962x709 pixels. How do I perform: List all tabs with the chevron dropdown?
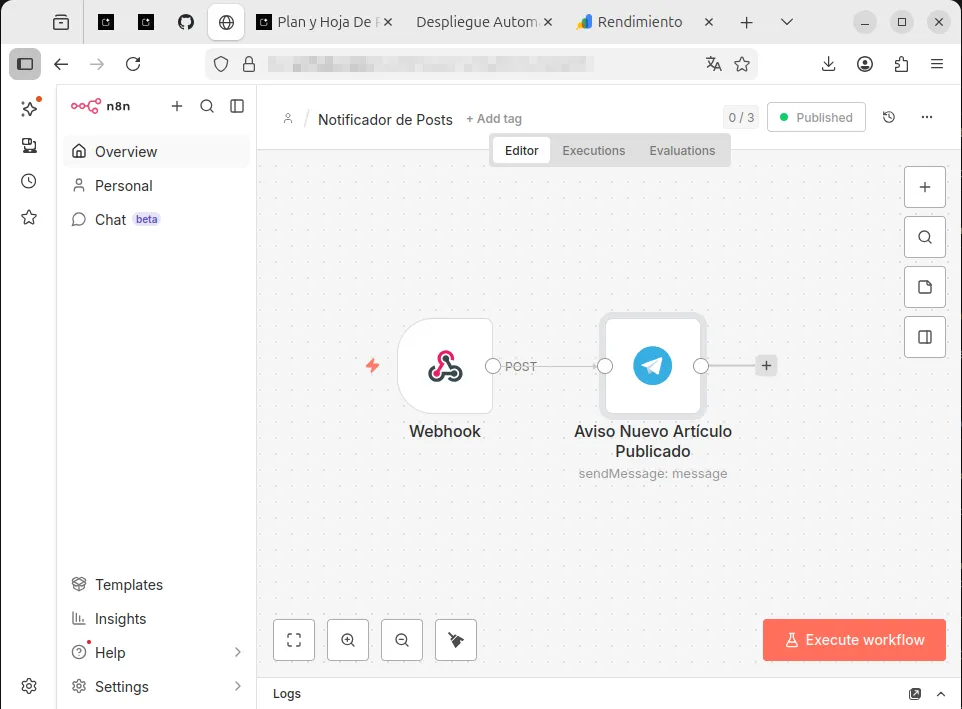[x=787, y=22]
